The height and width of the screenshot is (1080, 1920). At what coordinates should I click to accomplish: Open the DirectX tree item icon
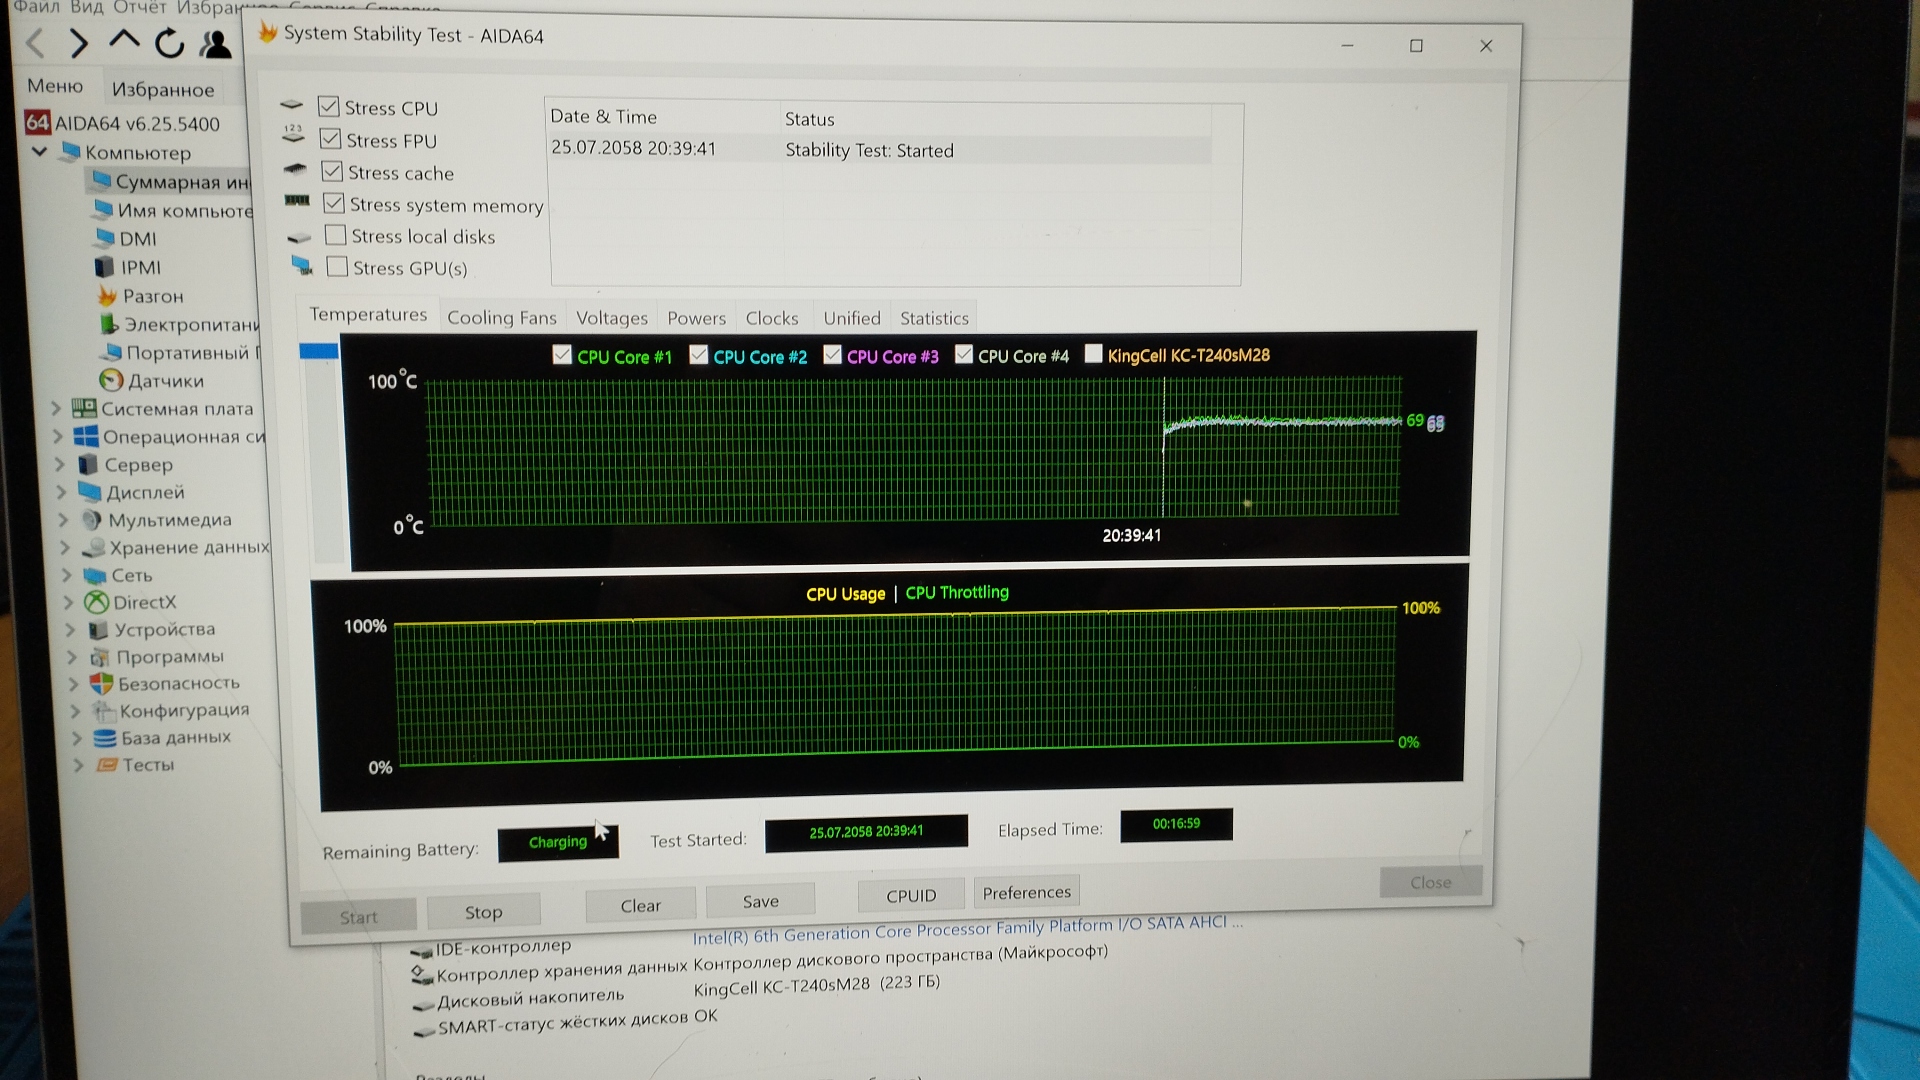tap(96, 602)
